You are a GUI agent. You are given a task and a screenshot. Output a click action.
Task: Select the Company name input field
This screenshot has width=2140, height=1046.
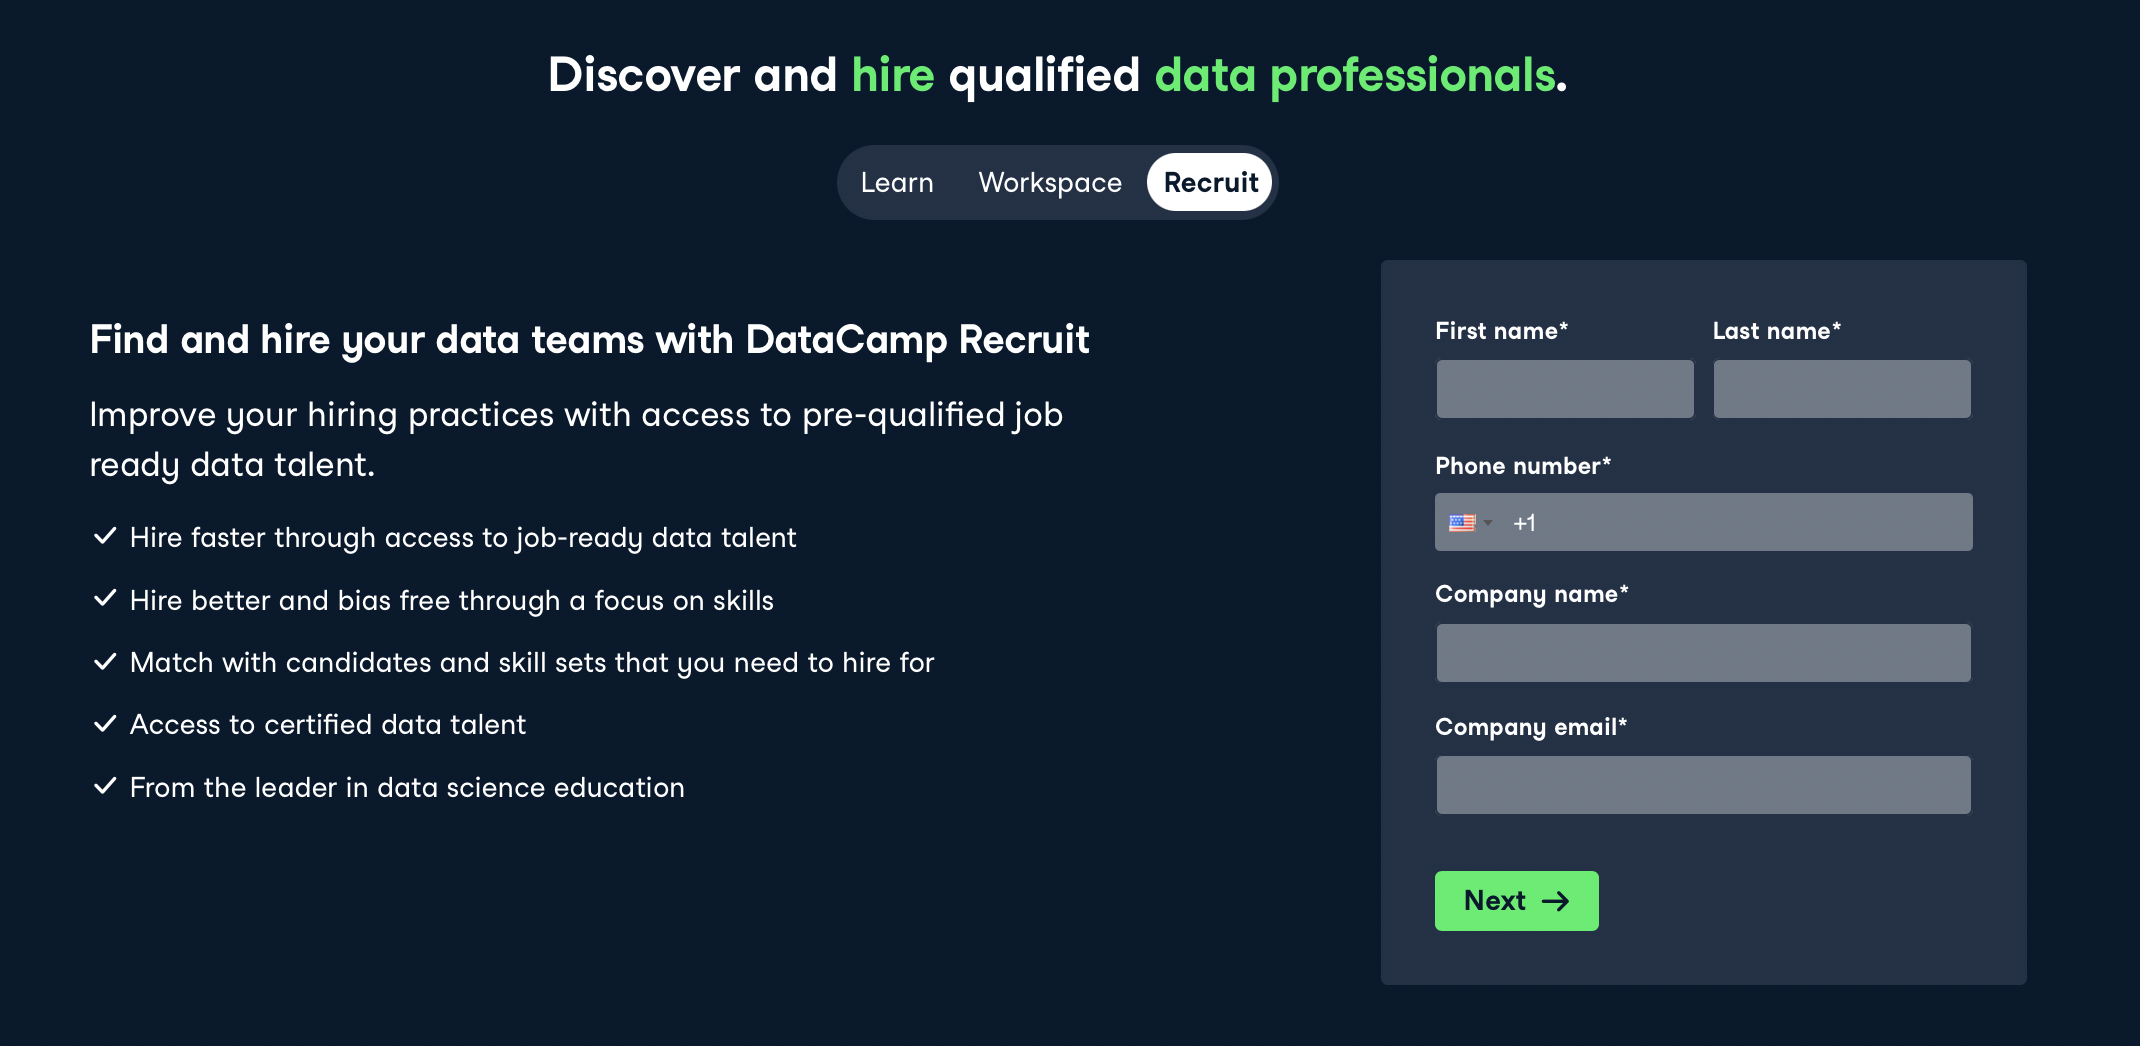1703,653
